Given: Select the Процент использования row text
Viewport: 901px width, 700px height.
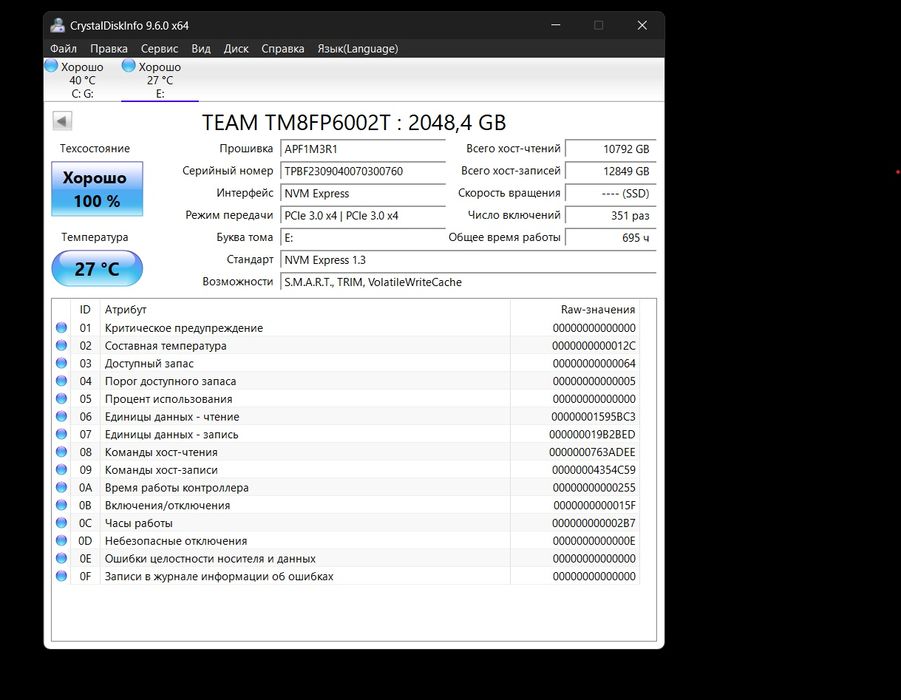Looking at the screenshot, I should click(168, 399).
